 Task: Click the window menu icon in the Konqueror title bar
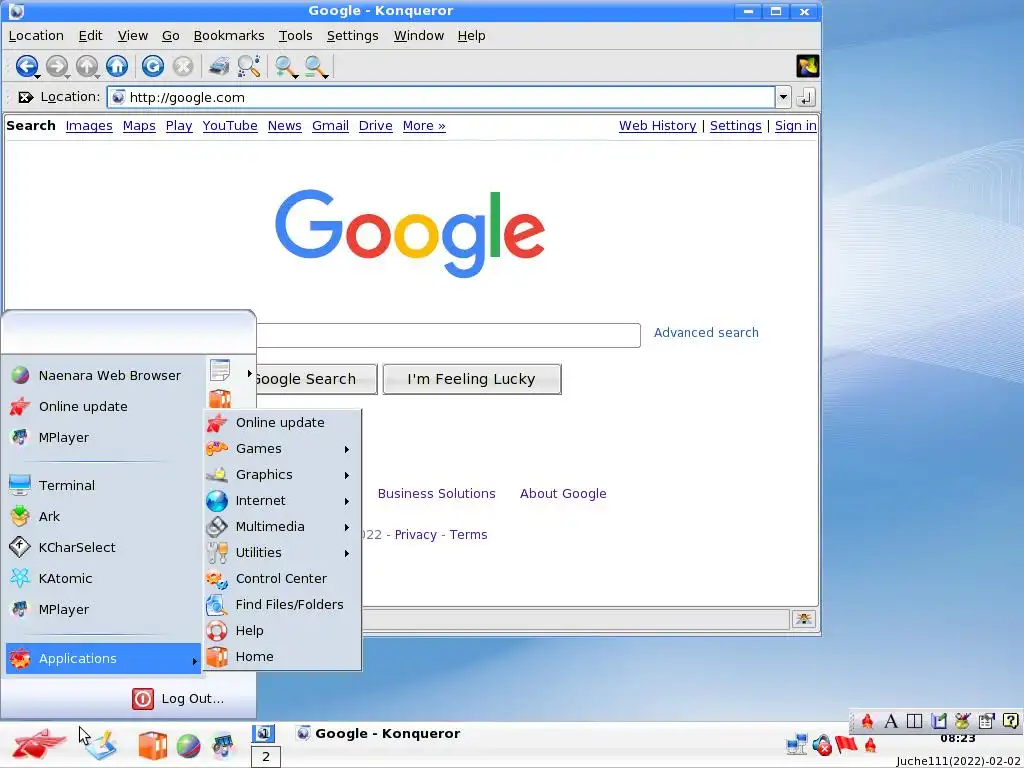coord(16,11)
